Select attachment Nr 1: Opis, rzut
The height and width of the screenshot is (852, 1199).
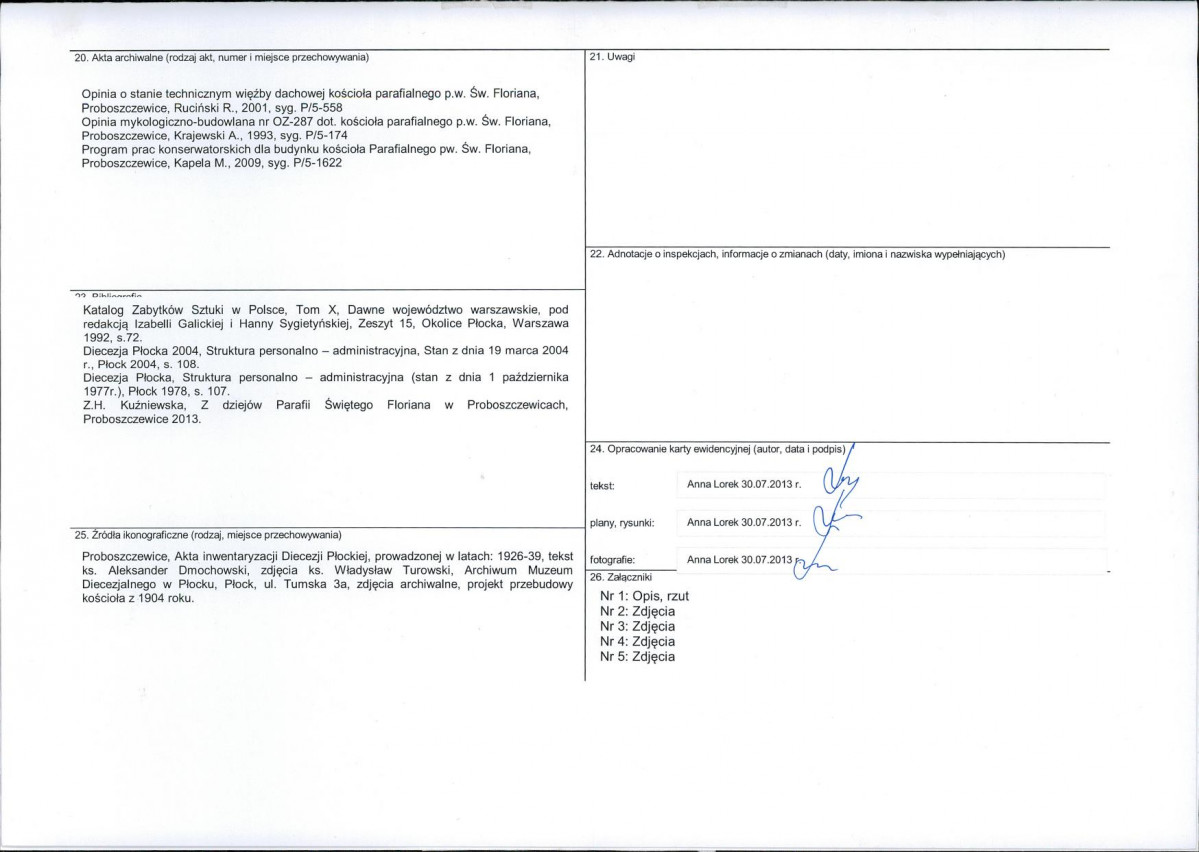[x=644, y=596]
